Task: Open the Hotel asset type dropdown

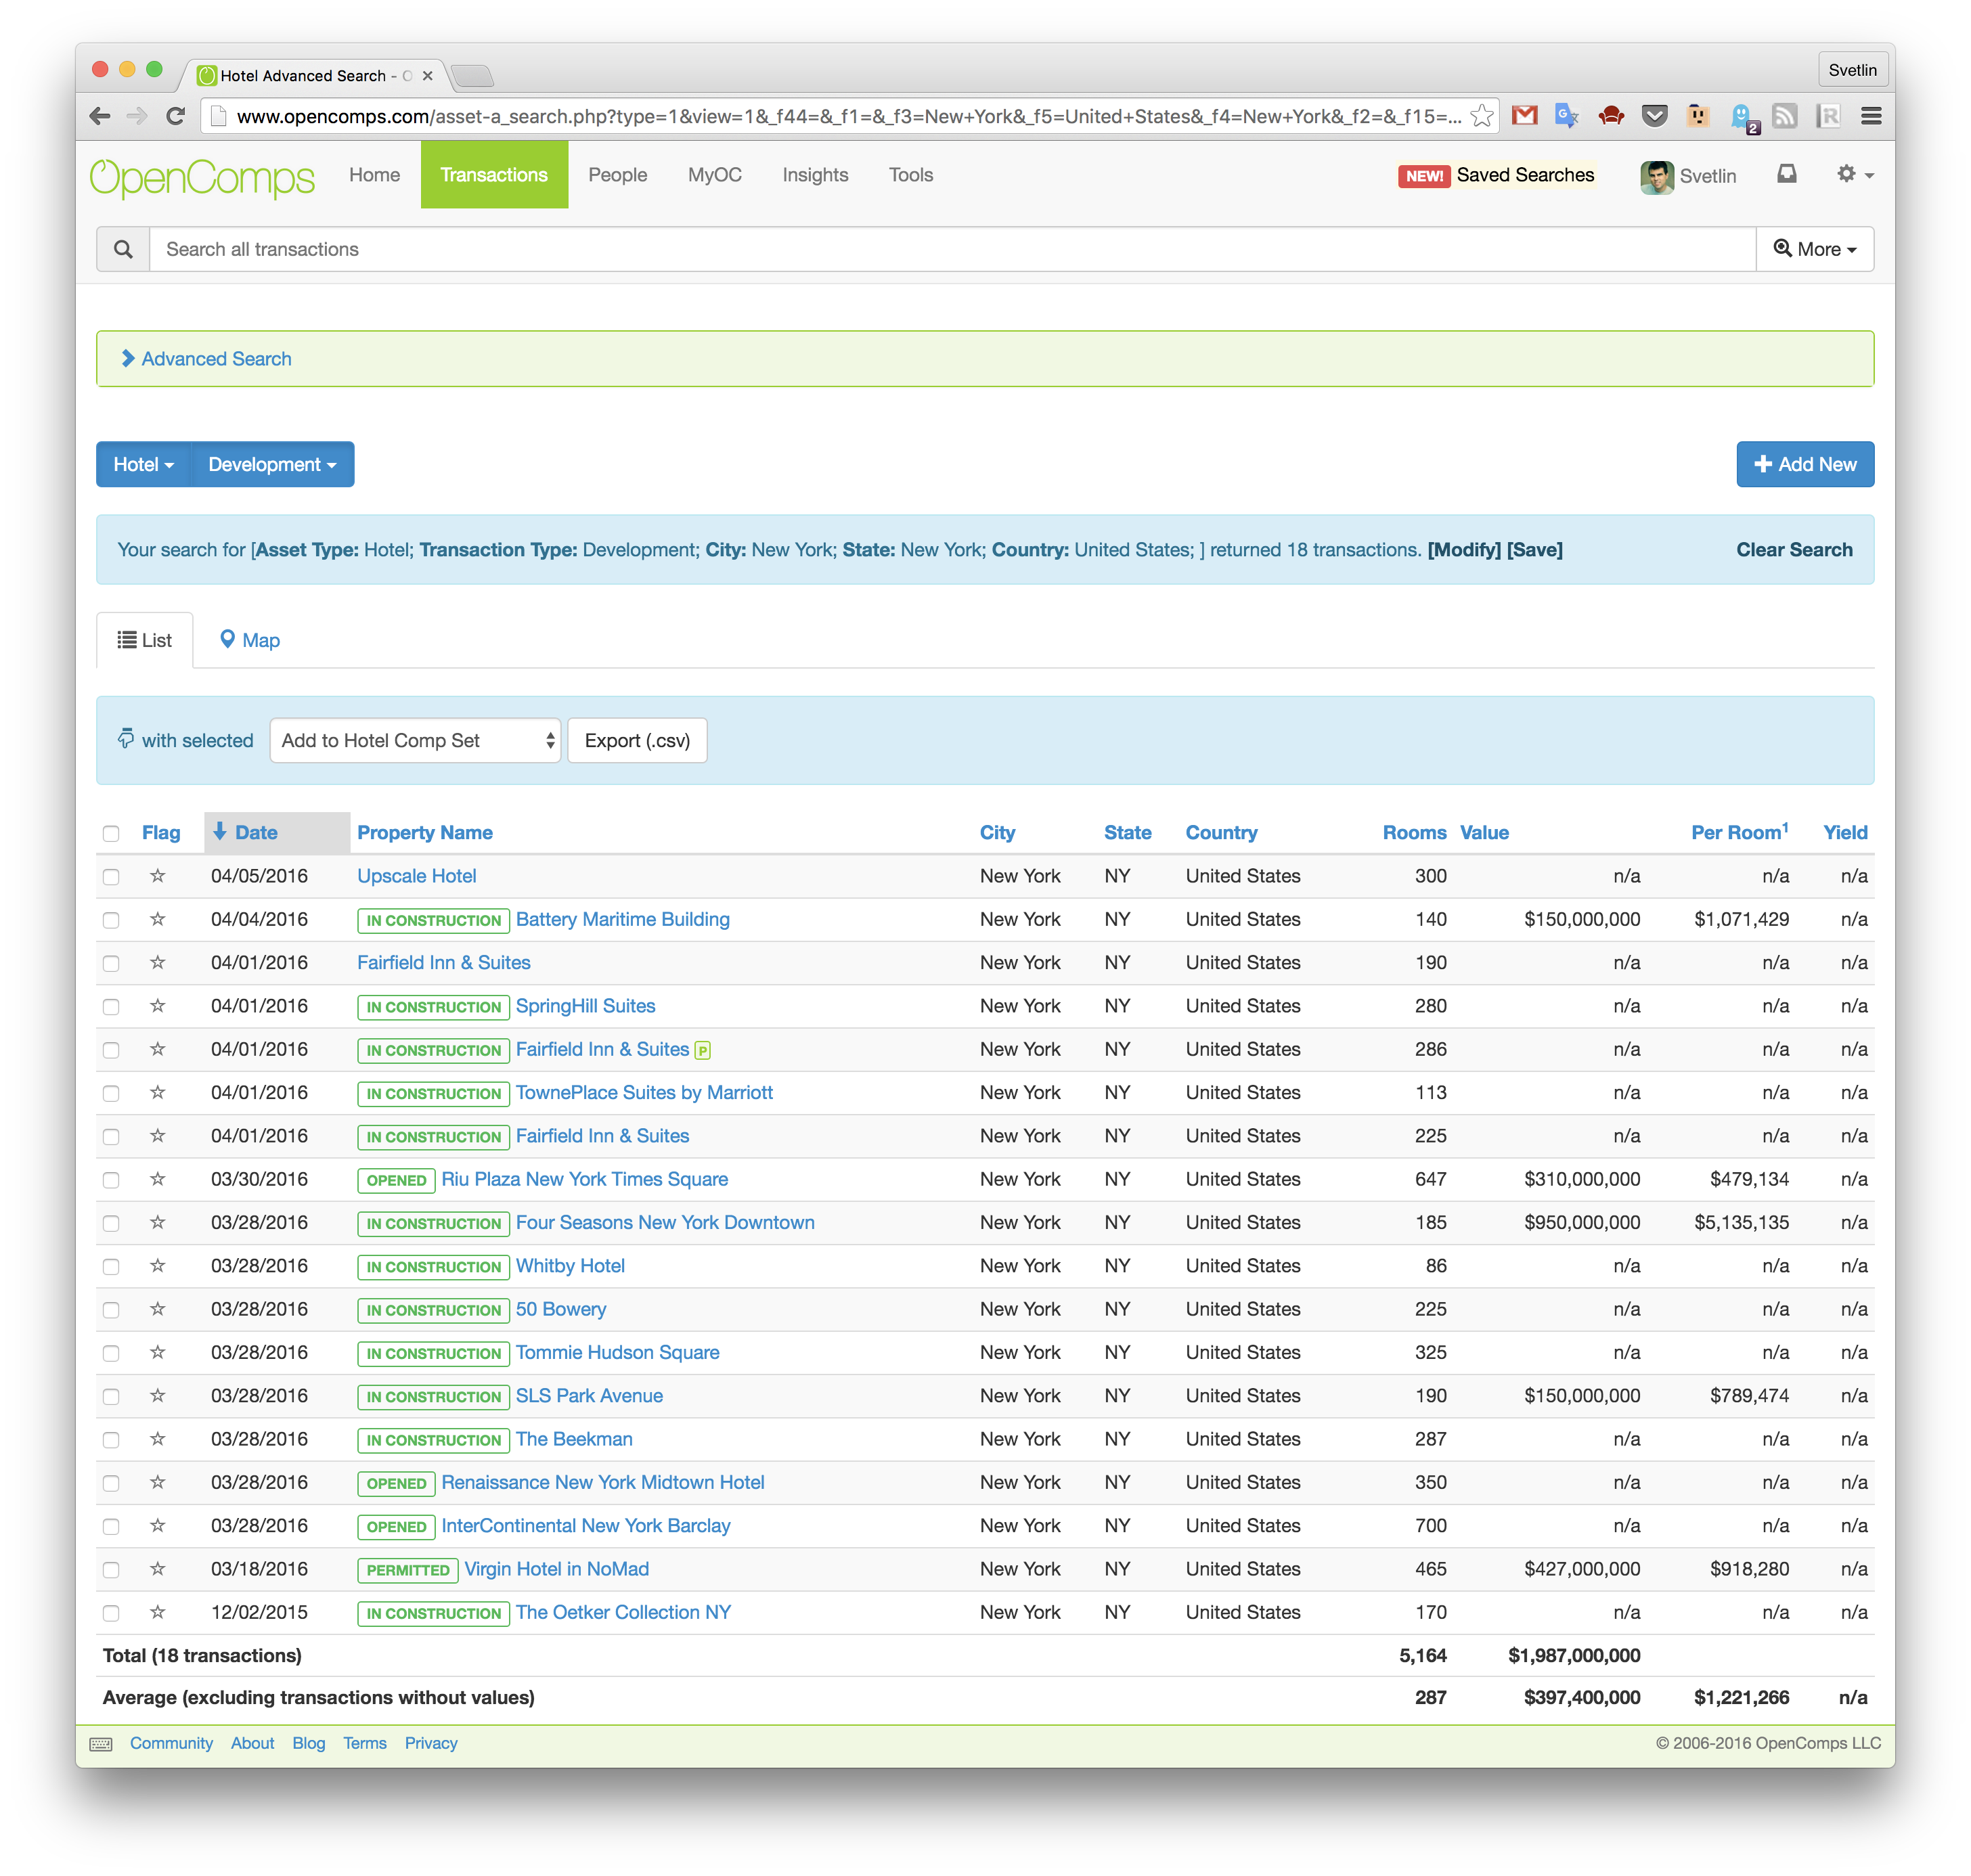Action: [143, 464]
